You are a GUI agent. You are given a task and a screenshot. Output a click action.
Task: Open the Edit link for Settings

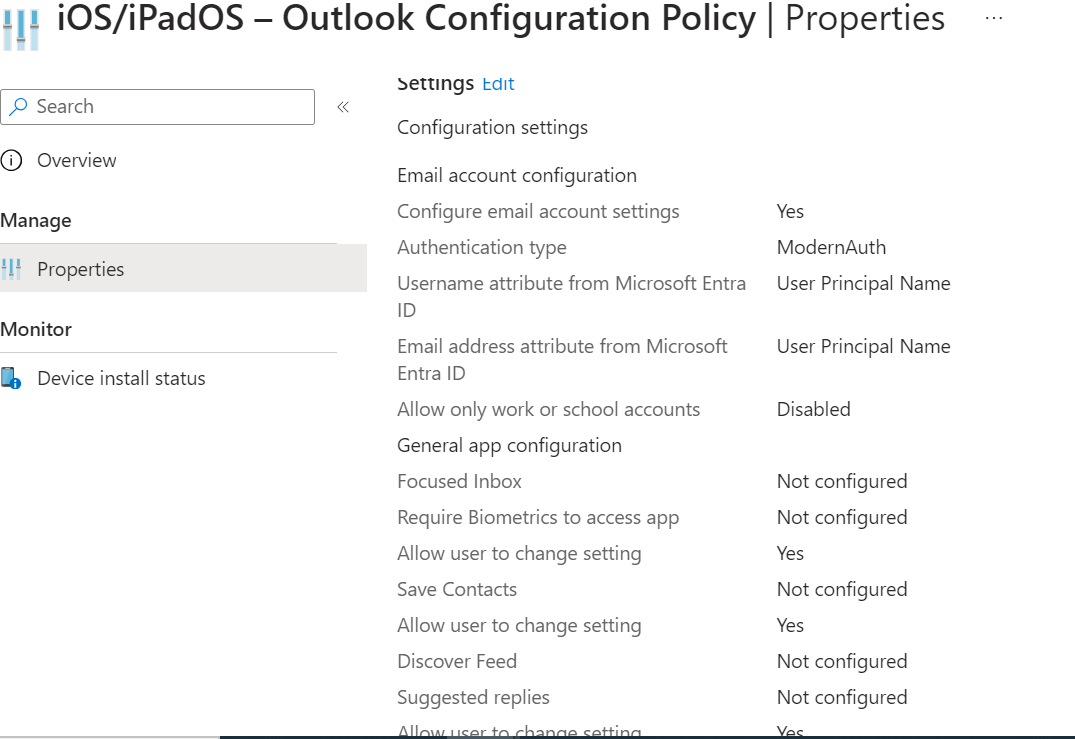498,84
